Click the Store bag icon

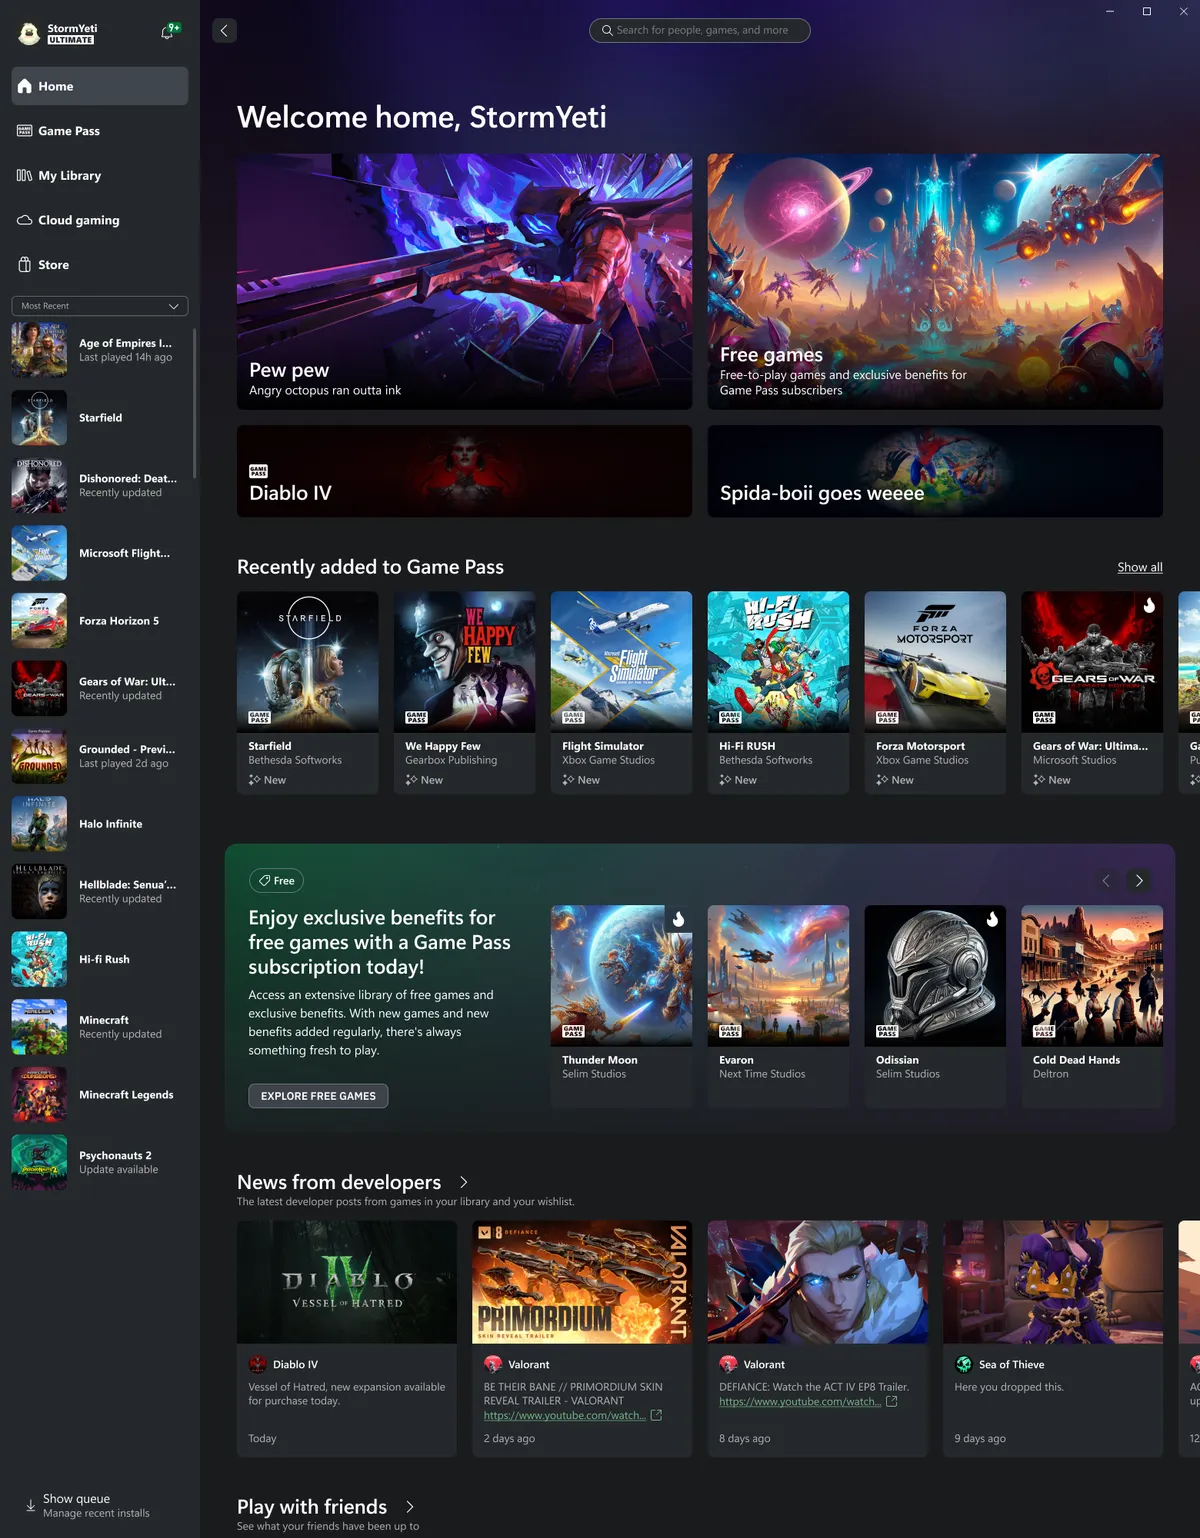[x=25, y=265]
